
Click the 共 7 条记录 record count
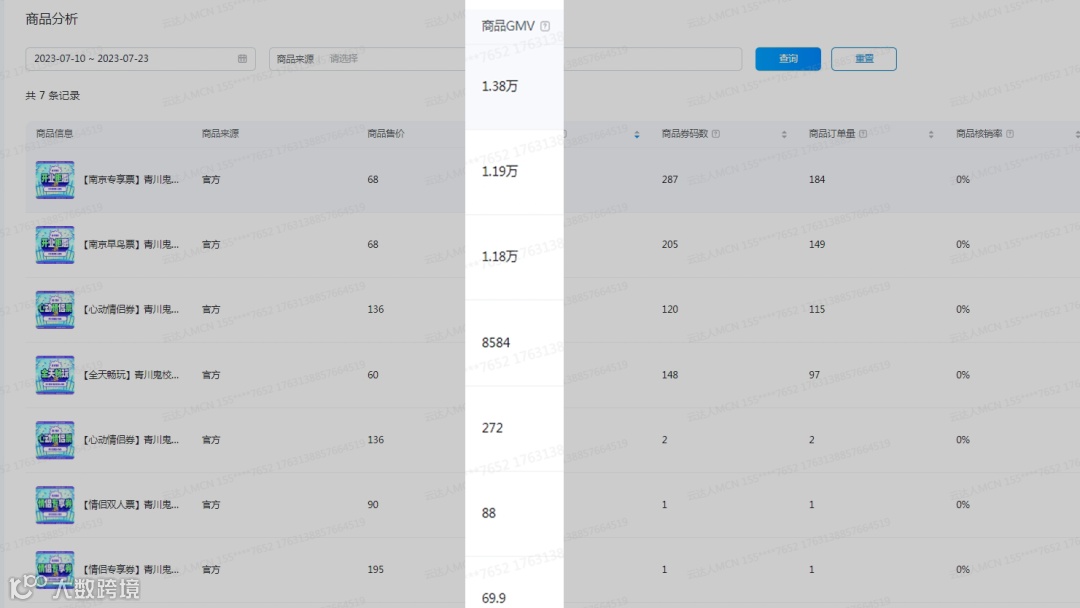(x=52, y=96)
